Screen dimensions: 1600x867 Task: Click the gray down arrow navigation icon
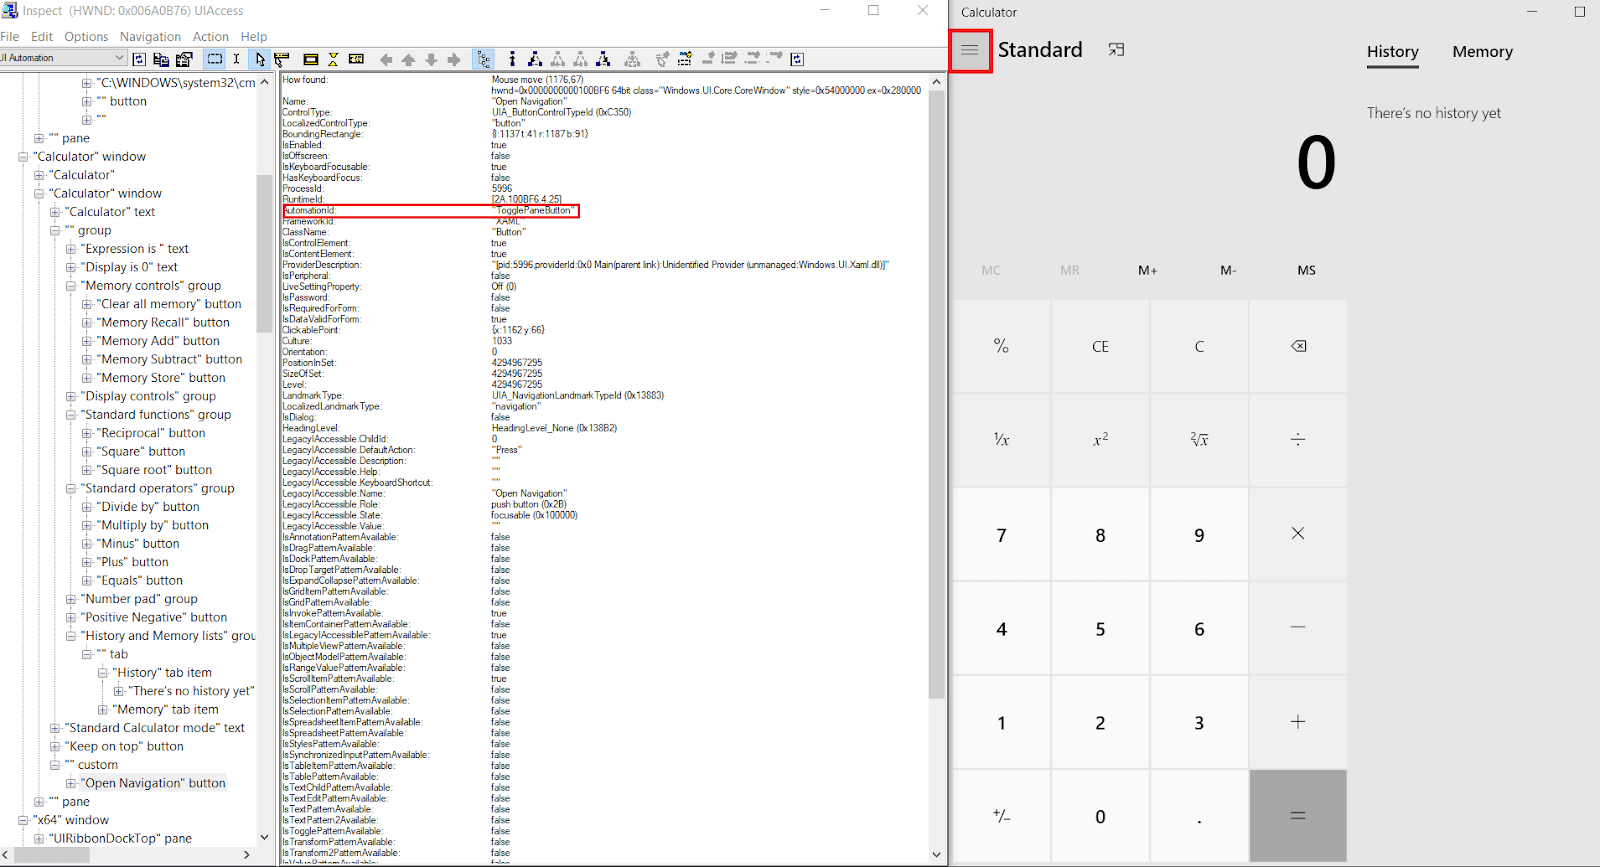432,59
